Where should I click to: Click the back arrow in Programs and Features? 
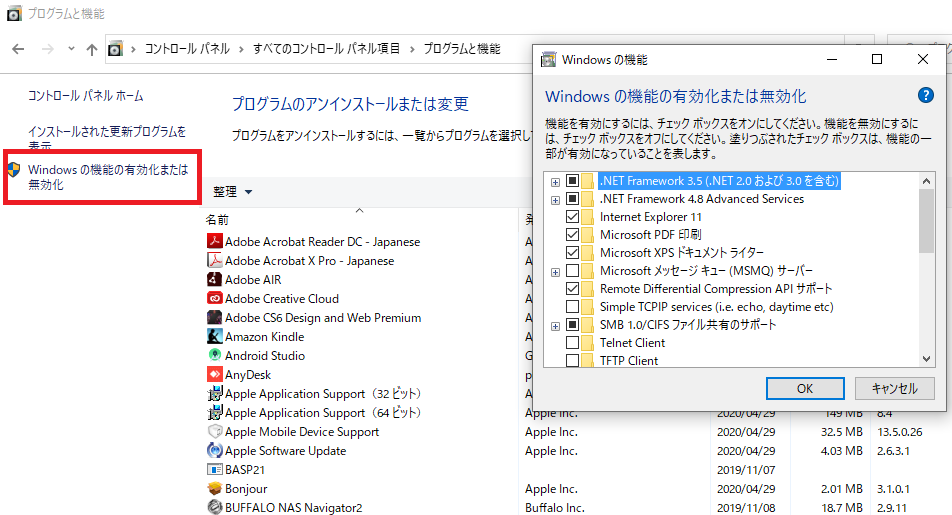point(18,49)
